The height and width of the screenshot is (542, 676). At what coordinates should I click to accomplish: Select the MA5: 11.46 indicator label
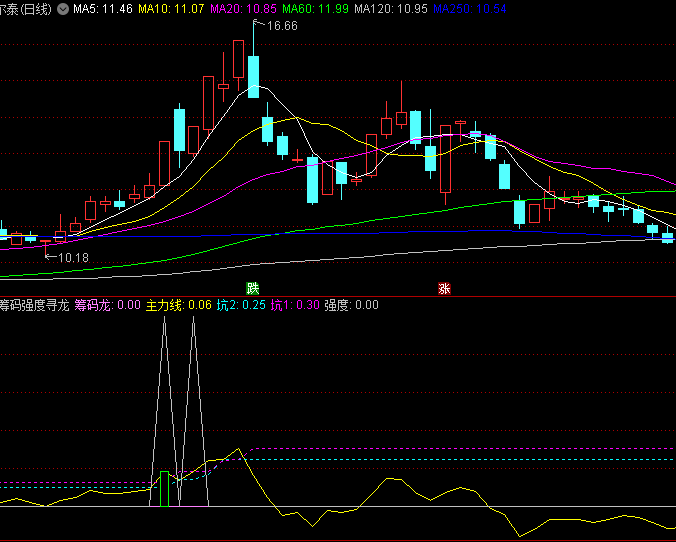point(103,8)
